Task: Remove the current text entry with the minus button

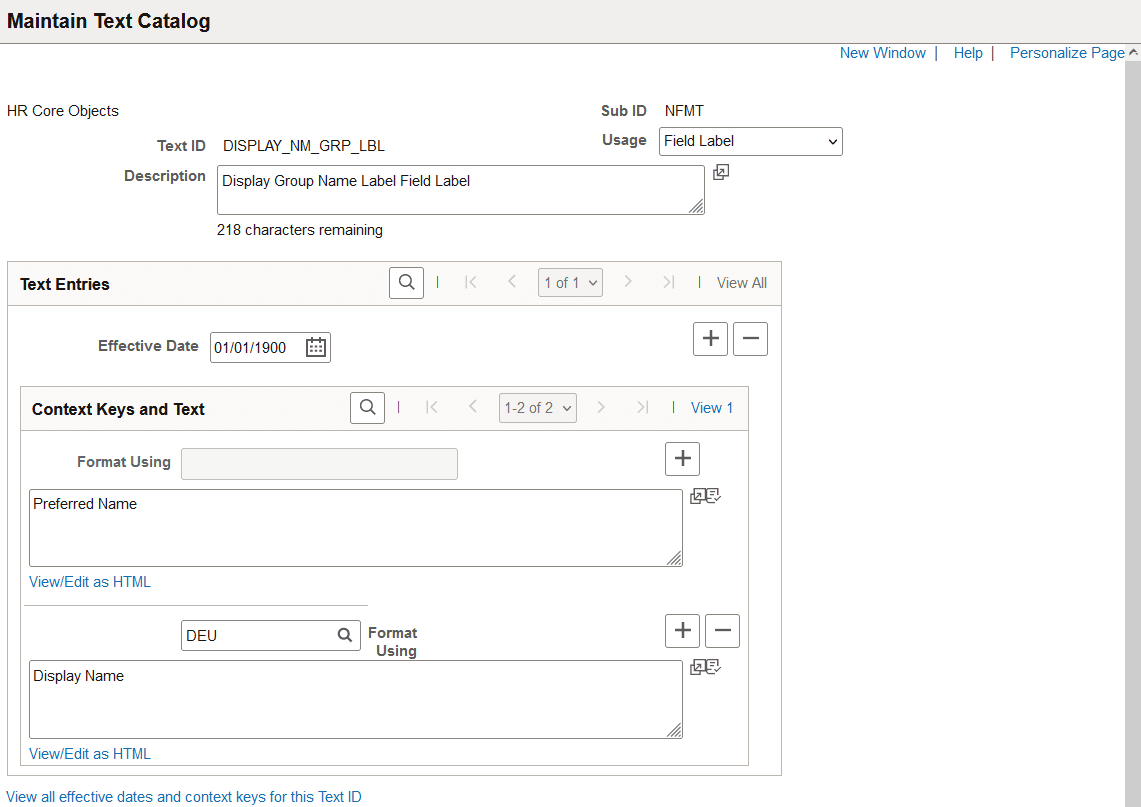Action: [x=750, y=338]
